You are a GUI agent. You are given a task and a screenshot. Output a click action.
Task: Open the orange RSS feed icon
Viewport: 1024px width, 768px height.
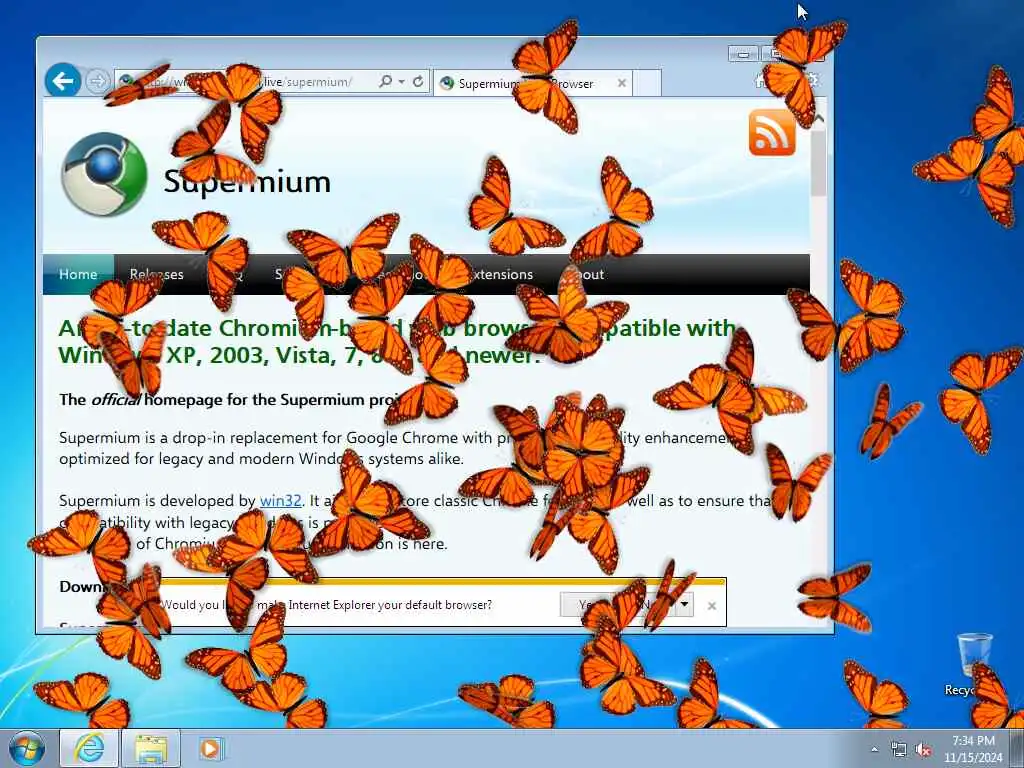tap(772, 133)
